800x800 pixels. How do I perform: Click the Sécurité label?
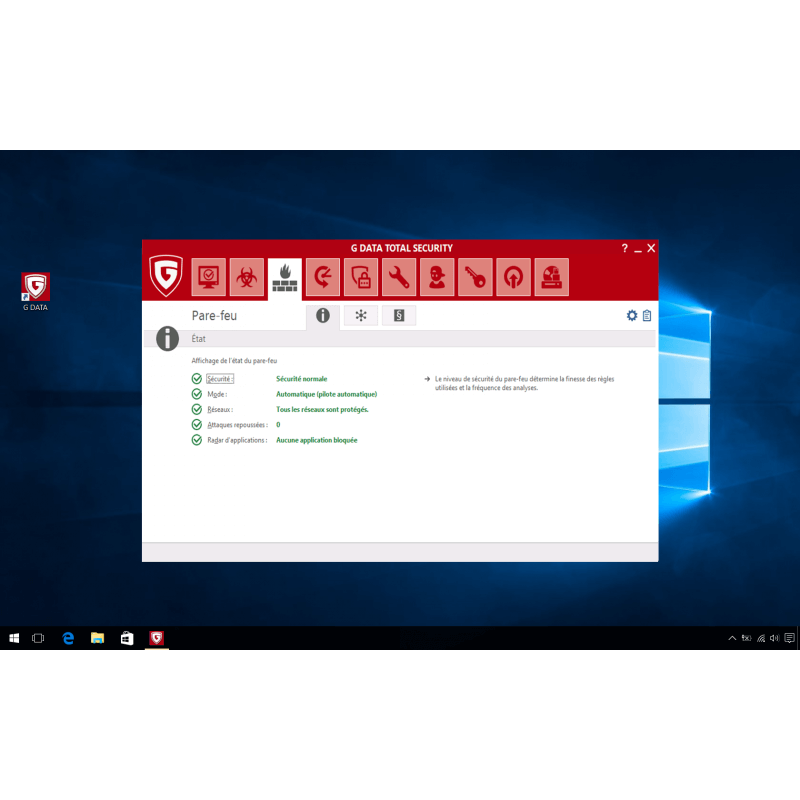coord(220,379)
